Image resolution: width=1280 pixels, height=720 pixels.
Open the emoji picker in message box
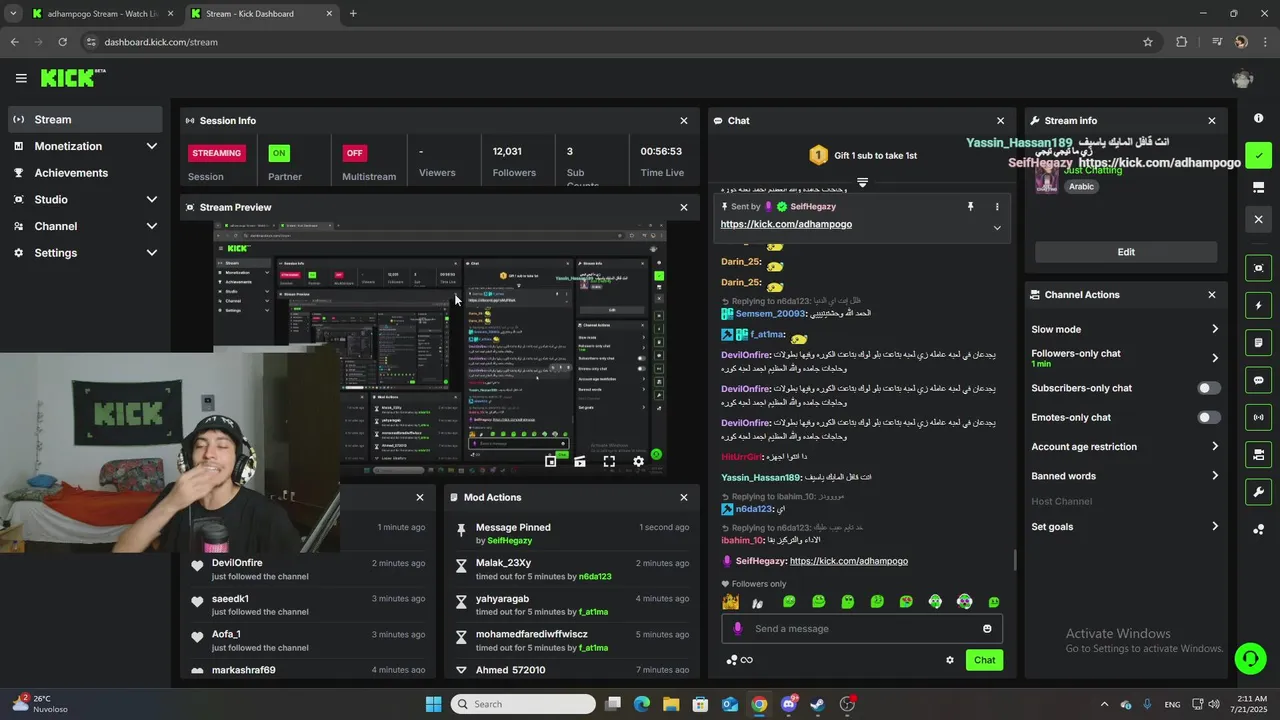click(x=987, y=629)
